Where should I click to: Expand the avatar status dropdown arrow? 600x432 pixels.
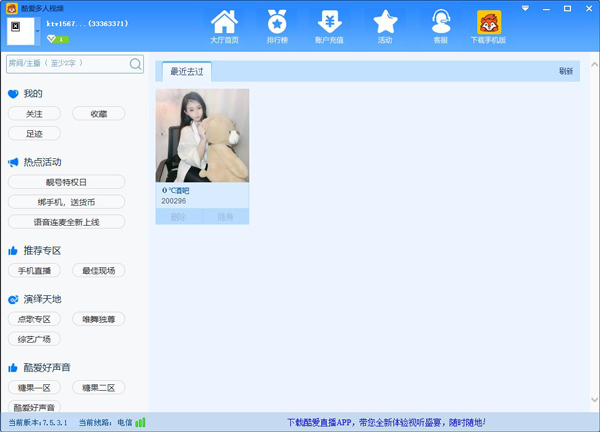[38, 31]
